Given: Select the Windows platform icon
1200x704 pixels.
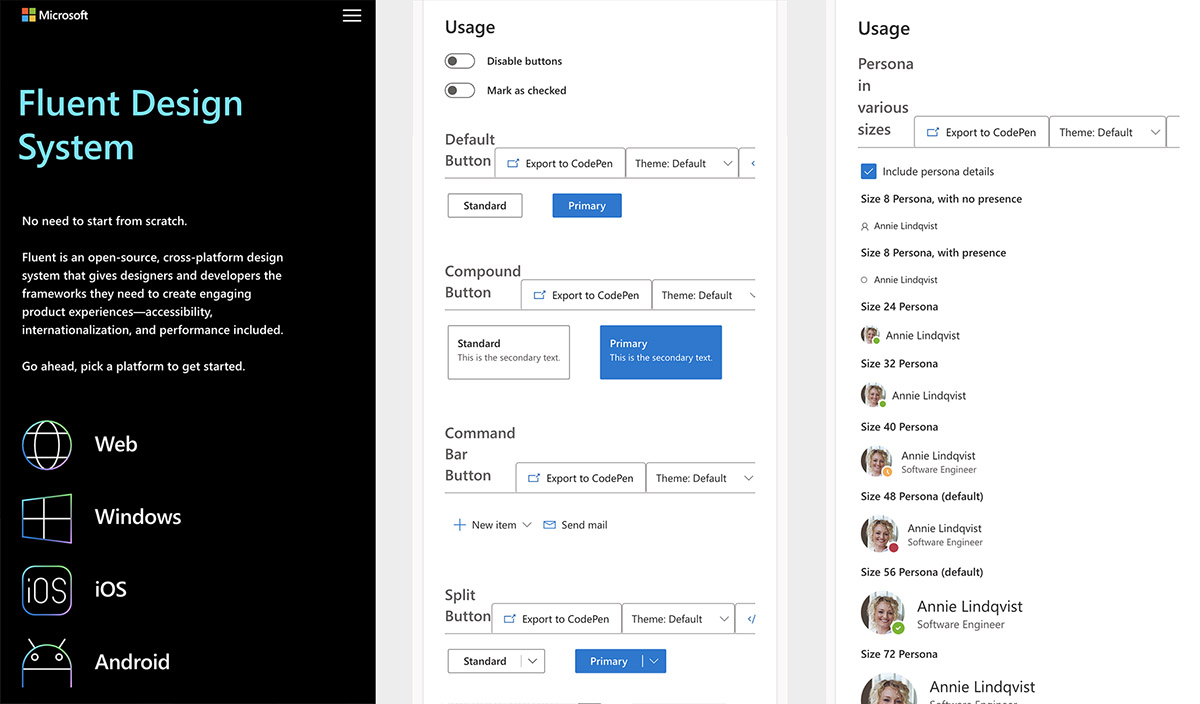Looking at the screenshot, I should [x=47, y=518].
